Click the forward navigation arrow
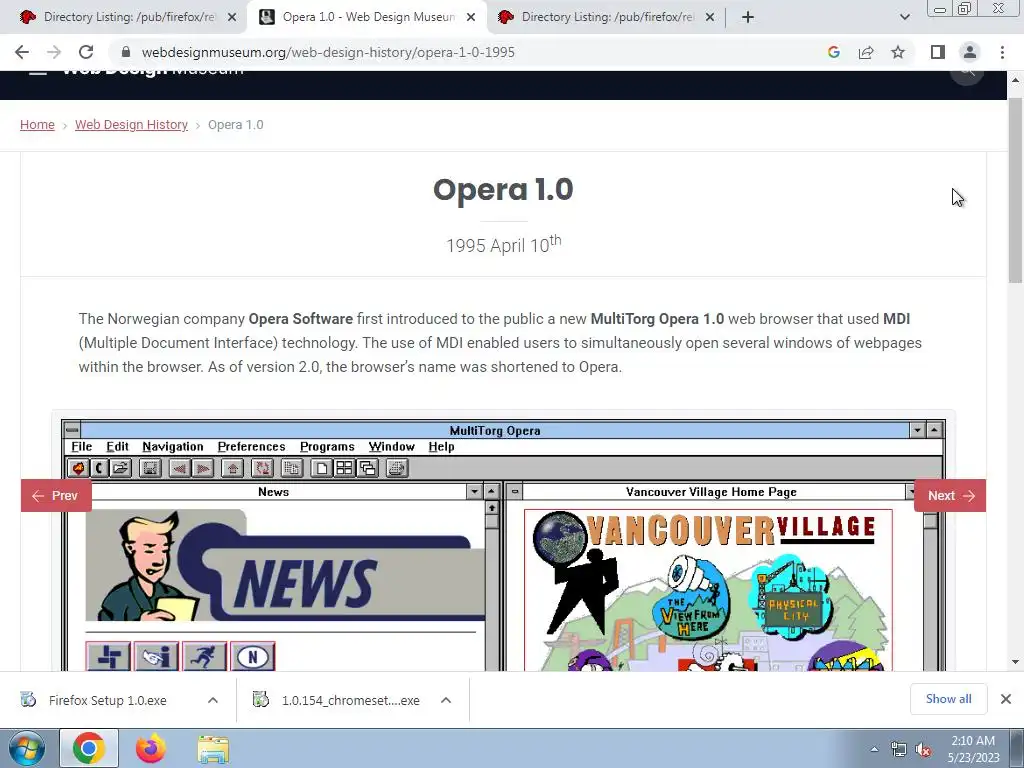1024x768 pixels. coord(54,52)
